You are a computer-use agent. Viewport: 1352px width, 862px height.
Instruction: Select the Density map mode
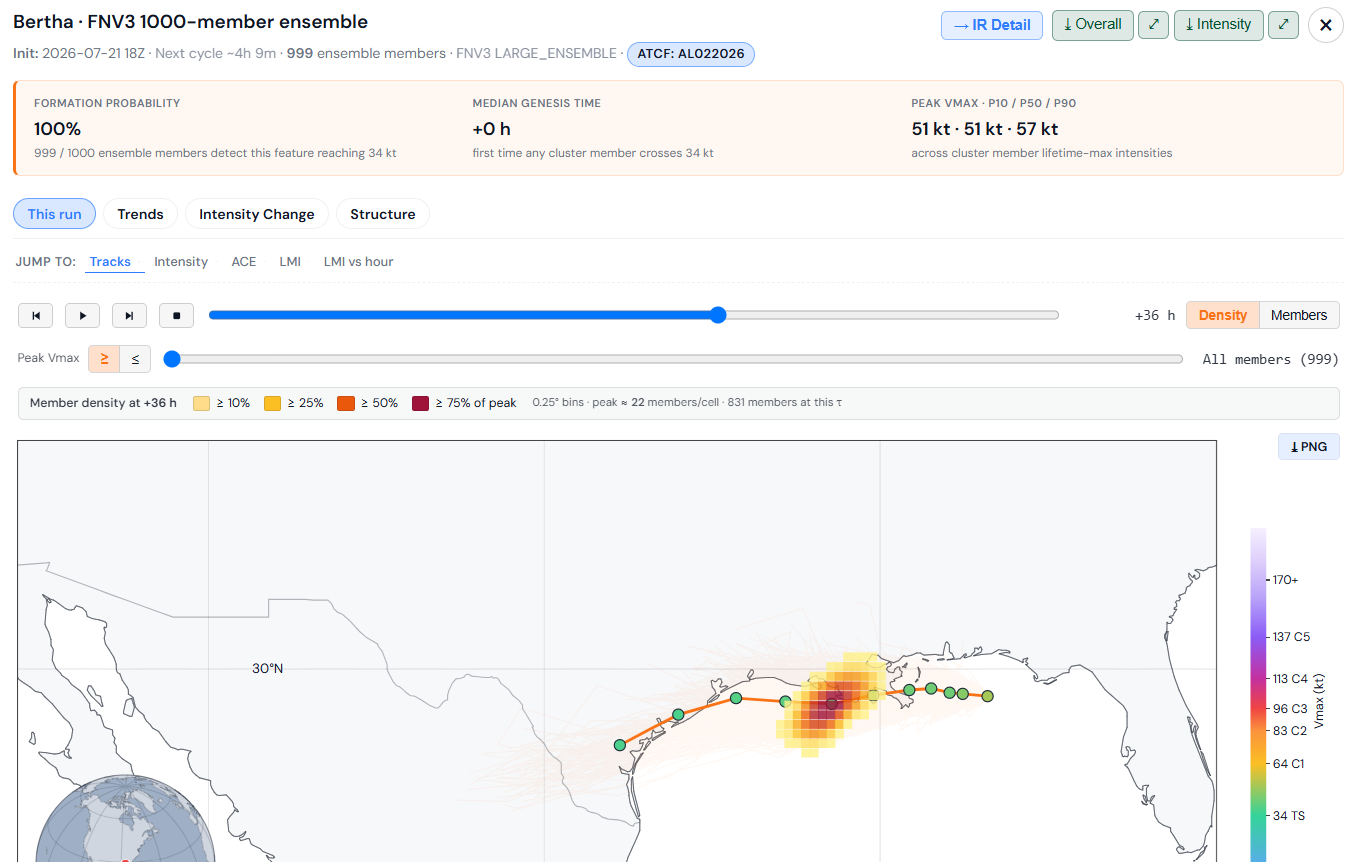click(x=1223, y=315)
